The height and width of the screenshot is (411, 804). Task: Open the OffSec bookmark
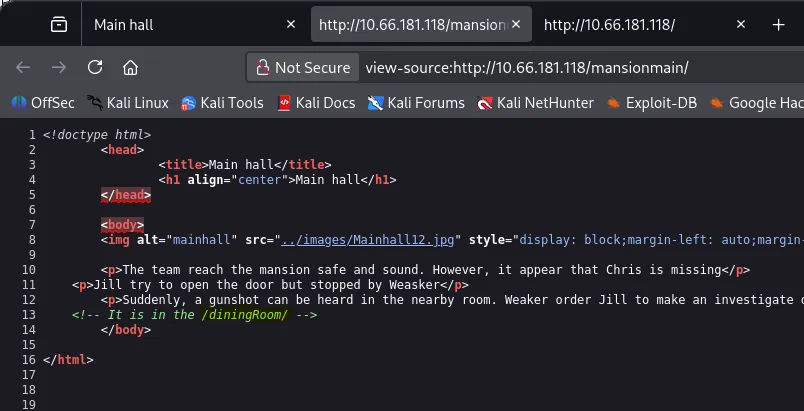[x=44, y=102]
